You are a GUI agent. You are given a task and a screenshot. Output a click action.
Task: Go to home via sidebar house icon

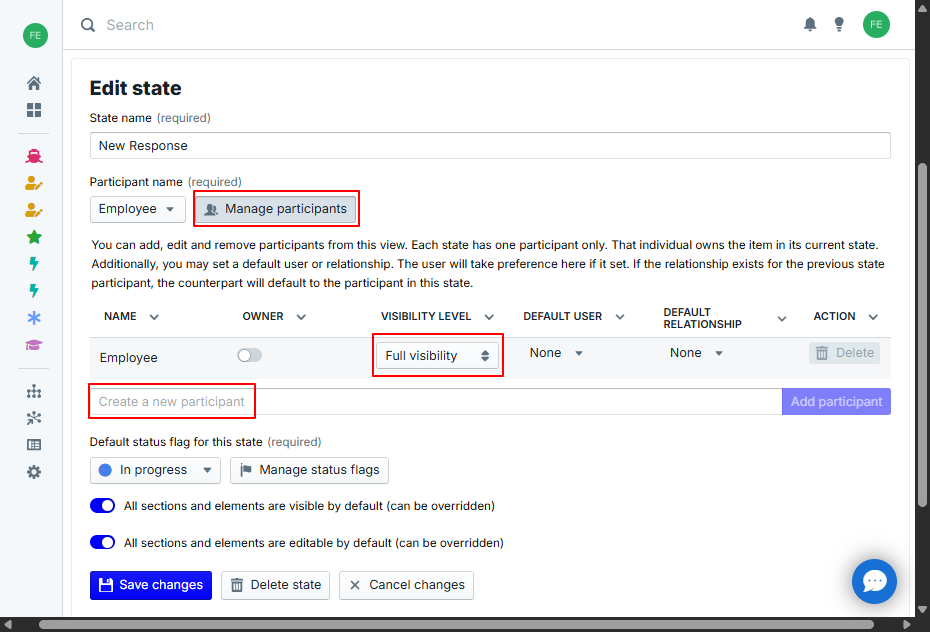pos(34,83)
